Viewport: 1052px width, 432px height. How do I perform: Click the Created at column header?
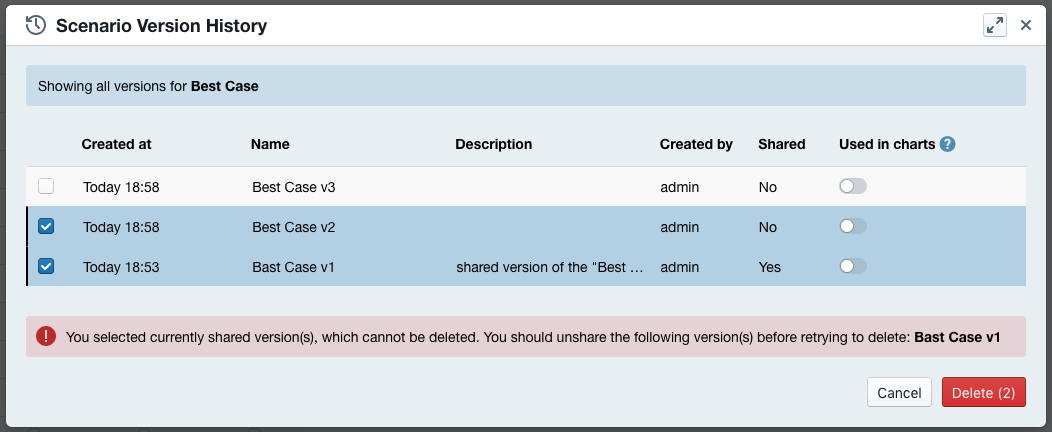point(116,144)
